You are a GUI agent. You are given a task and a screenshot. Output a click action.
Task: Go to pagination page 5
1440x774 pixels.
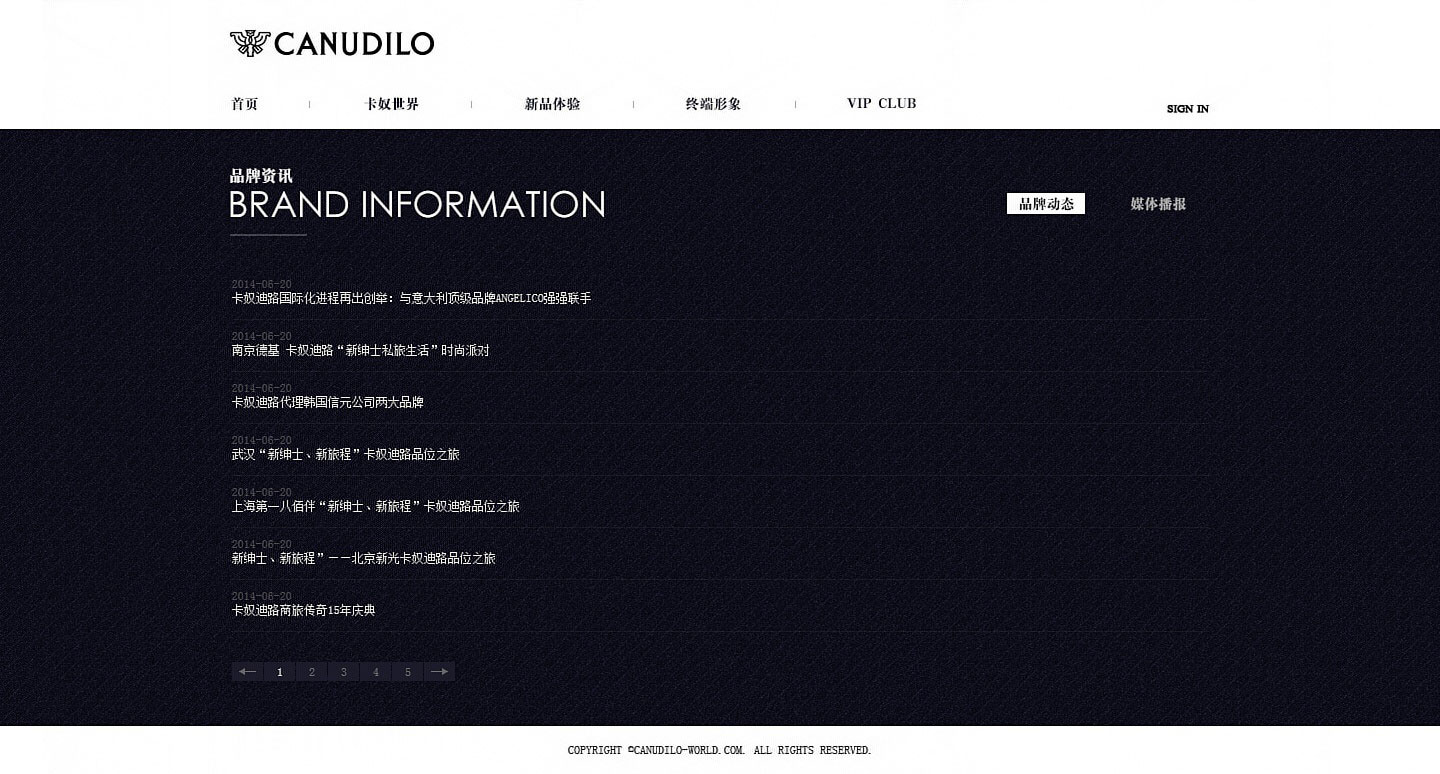(x=408, y=672)
